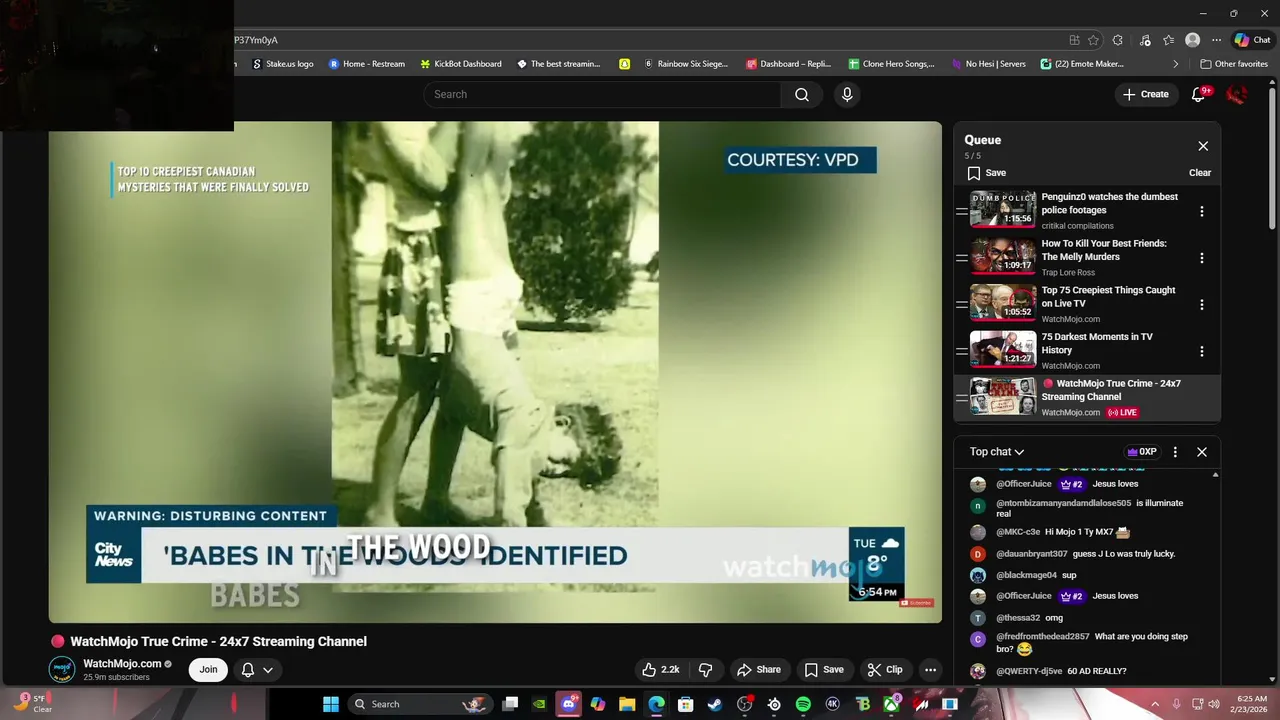Click the browser address bar URL
Screen dimensions: 1280x720
256,40
